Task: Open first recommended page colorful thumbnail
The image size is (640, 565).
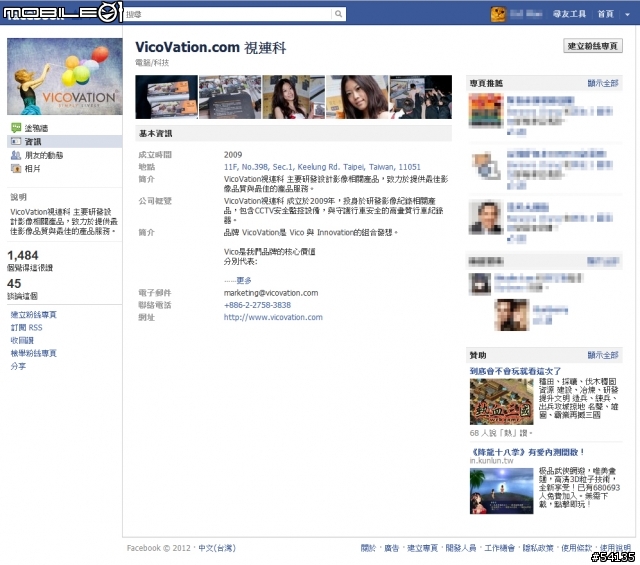Action: 485,110
